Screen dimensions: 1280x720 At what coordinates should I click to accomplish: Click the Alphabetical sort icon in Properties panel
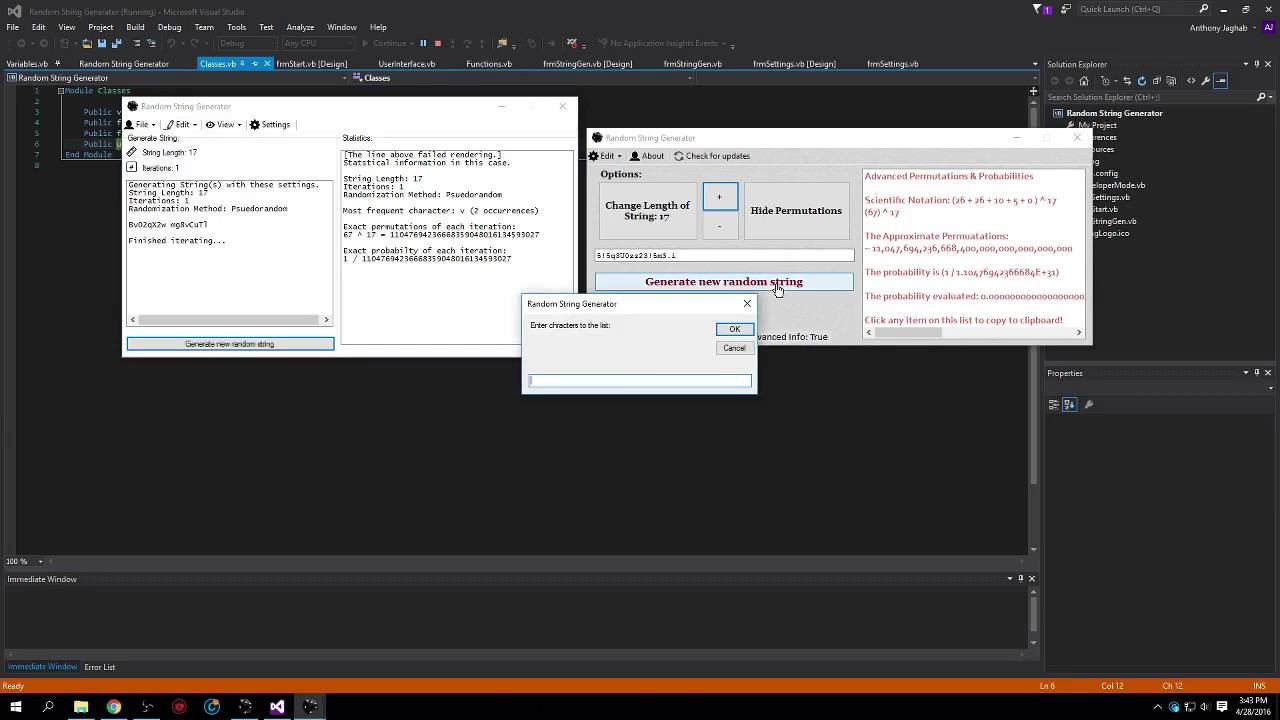pos(1070,405)
